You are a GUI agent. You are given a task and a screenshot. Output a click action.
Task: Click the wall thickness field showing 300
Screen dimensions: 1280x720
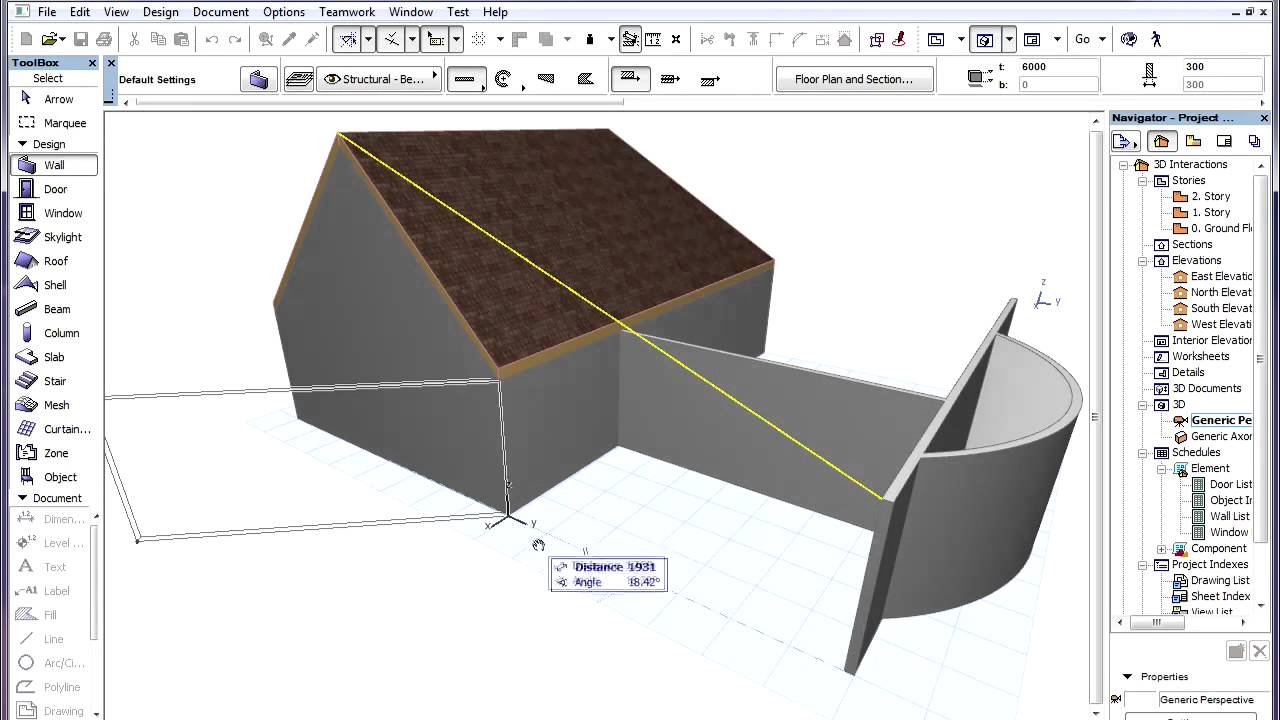coord(1222,67)
